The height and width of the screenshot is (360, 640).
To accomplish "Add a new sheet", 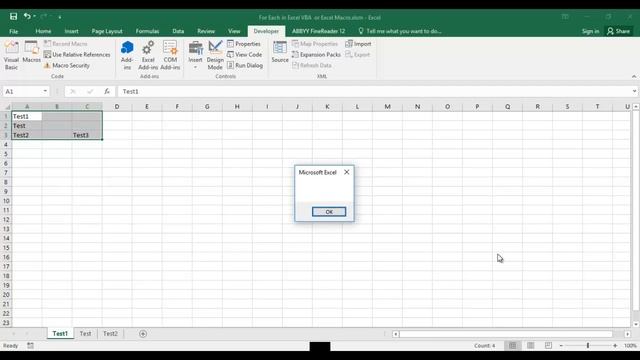I will pos(143,334).
